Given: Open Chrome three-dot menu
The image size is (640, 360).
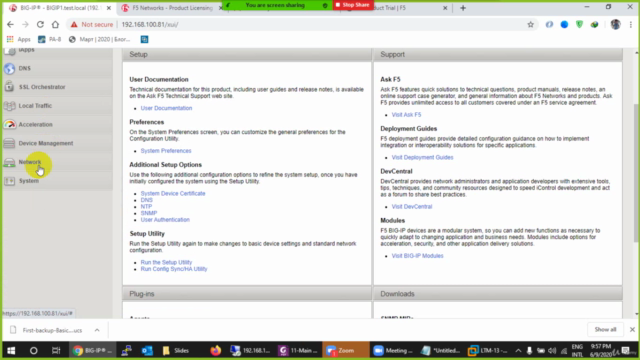Looking at the screenshot, I should (631, 24).
